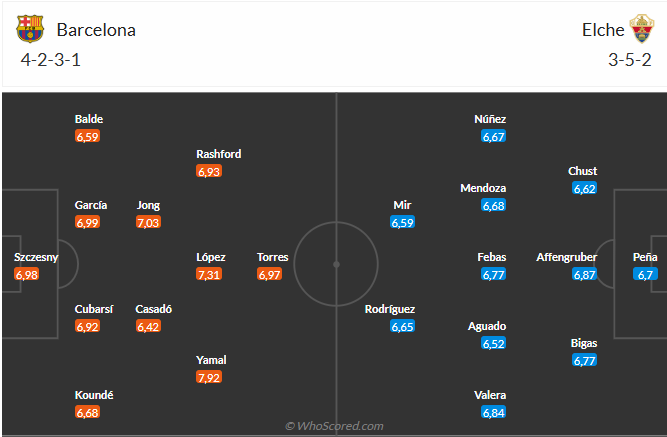
Task: Click the Barcelona team name
Action: point(96,30)
